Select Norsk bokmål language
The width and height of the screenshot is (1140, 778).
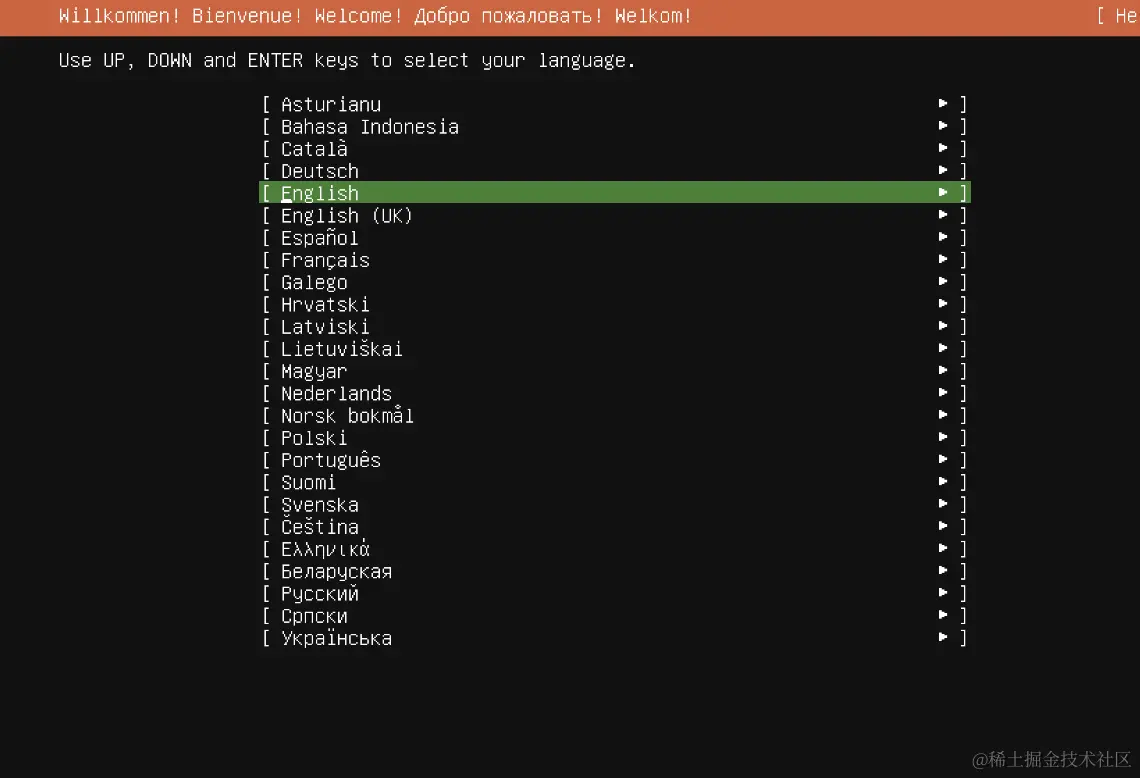(x=614, y=415)
